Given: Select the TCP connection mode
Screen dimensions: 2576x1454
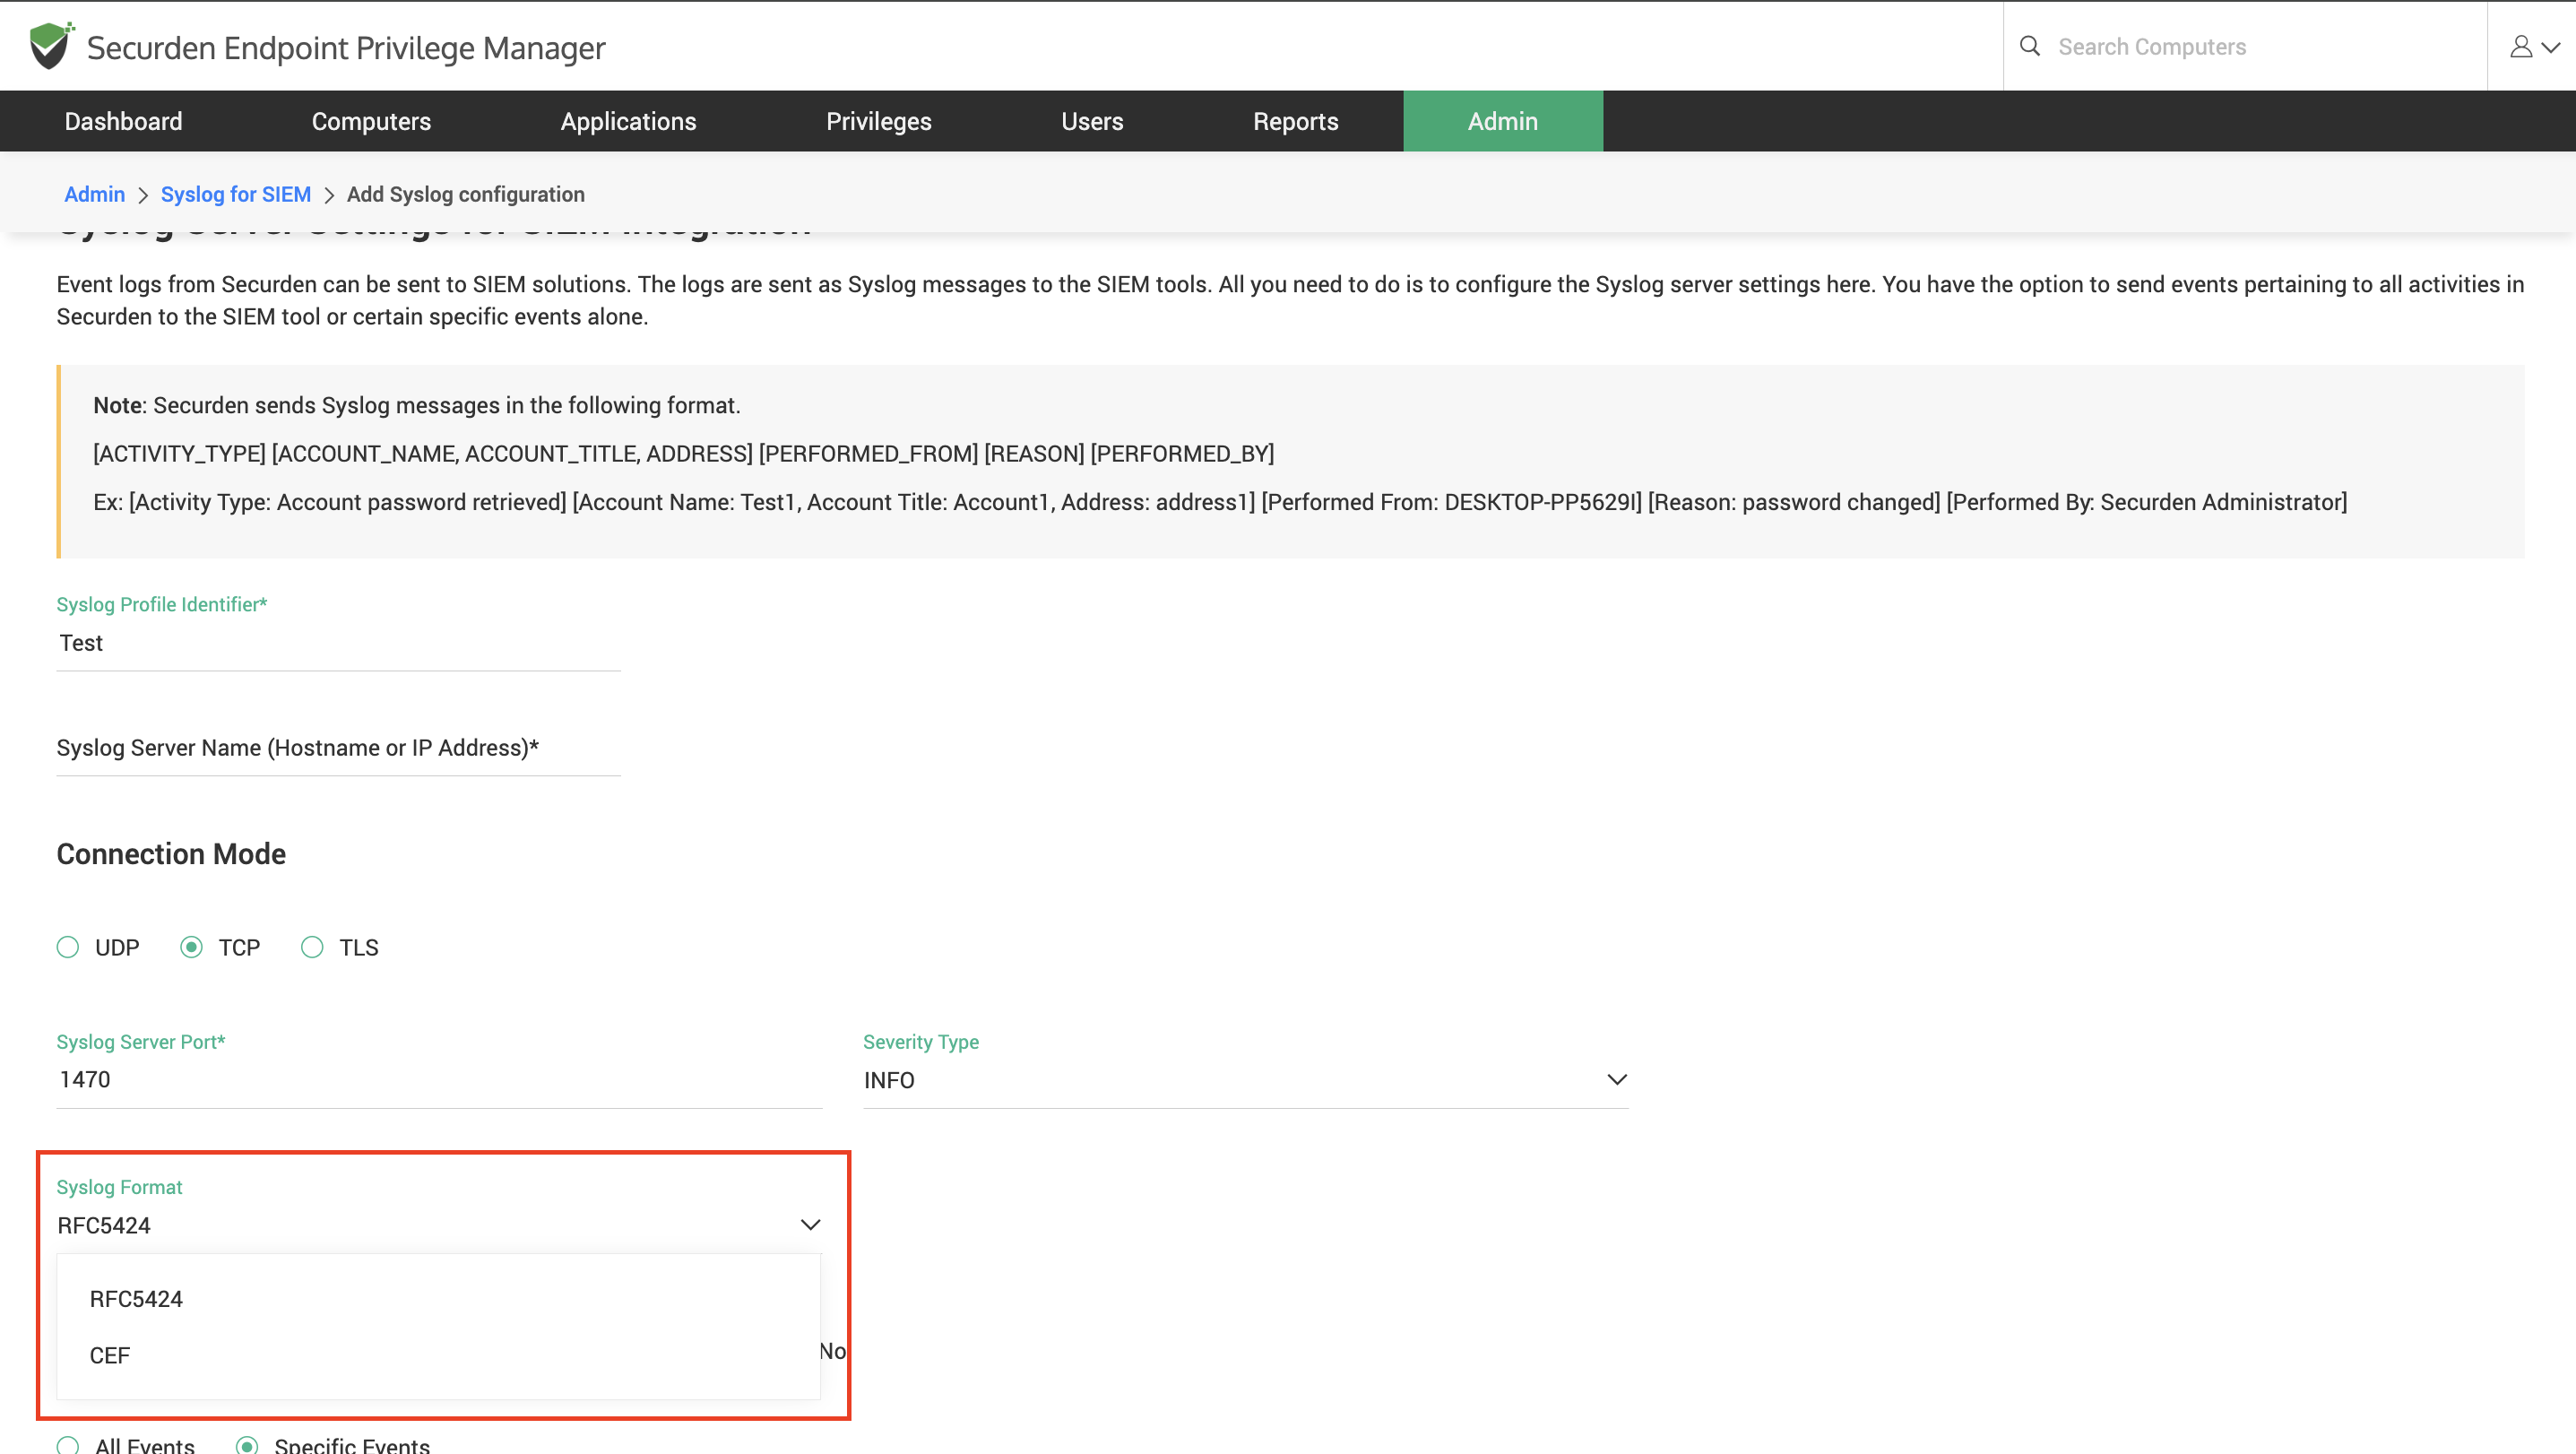Looking at the screenshot, I should tap(191, 947).
